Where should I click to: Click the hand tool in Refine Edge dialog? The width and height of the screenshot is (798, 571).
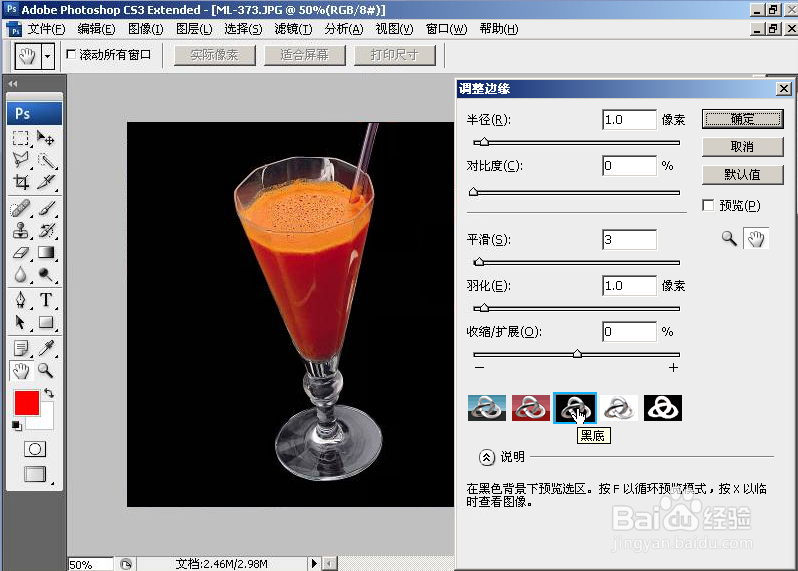[756, 238]
